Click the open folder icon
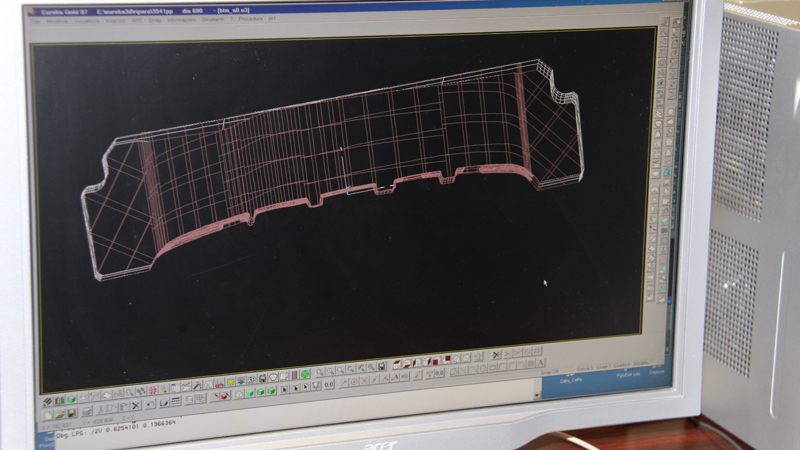 [x=60, y=414]
